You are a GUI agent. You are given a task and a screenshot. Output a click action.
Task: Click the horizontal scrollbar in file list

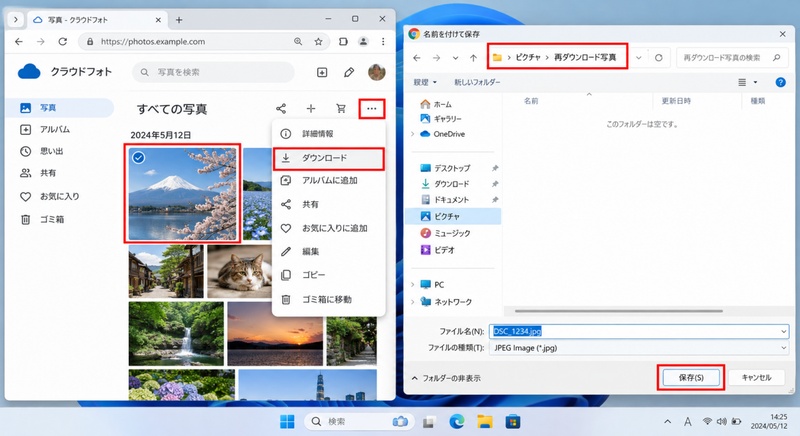[618, 311]
